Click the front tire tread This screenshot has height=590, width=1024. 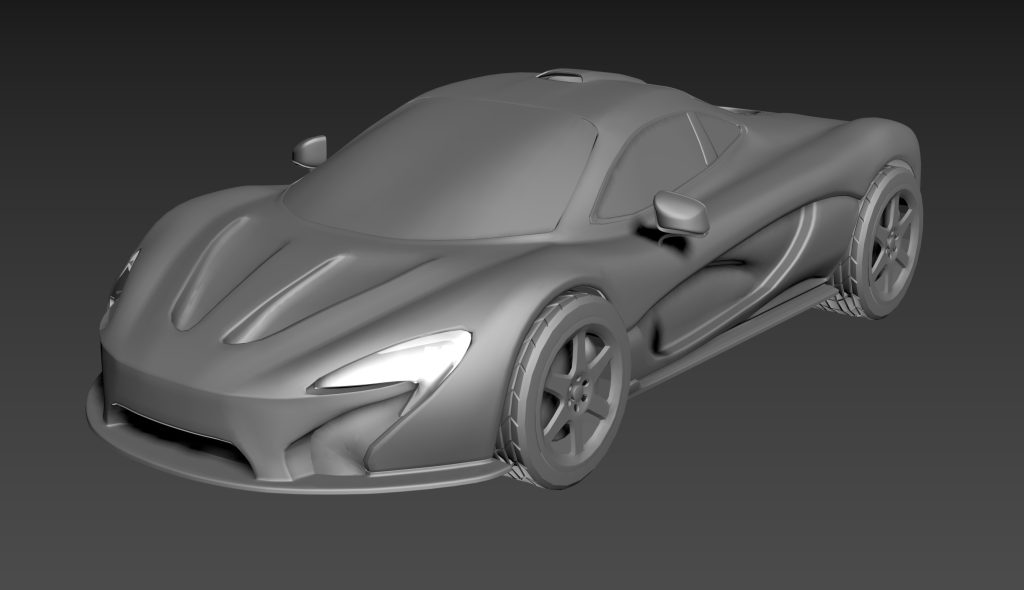(x=522, y=440)
